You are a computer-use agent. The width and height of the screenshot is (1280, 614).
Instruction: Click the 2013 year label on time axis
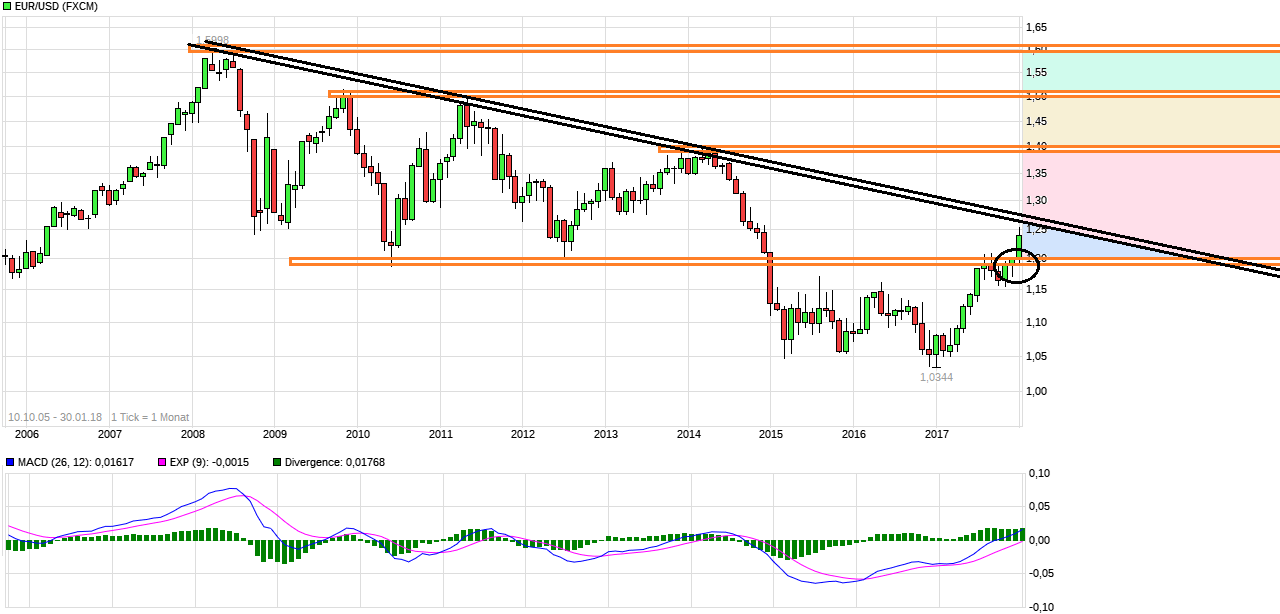pos(606,434)
